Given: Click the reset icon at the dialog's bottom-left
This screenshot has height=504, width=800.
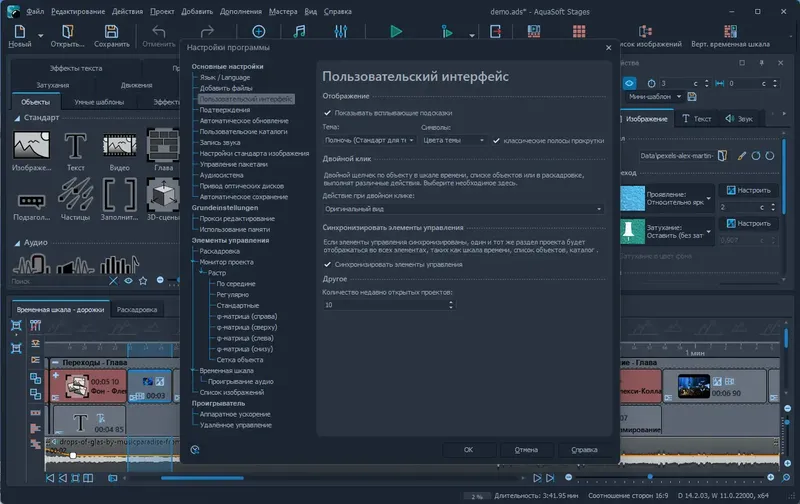Looking at the screenshot, I should 196,449.
